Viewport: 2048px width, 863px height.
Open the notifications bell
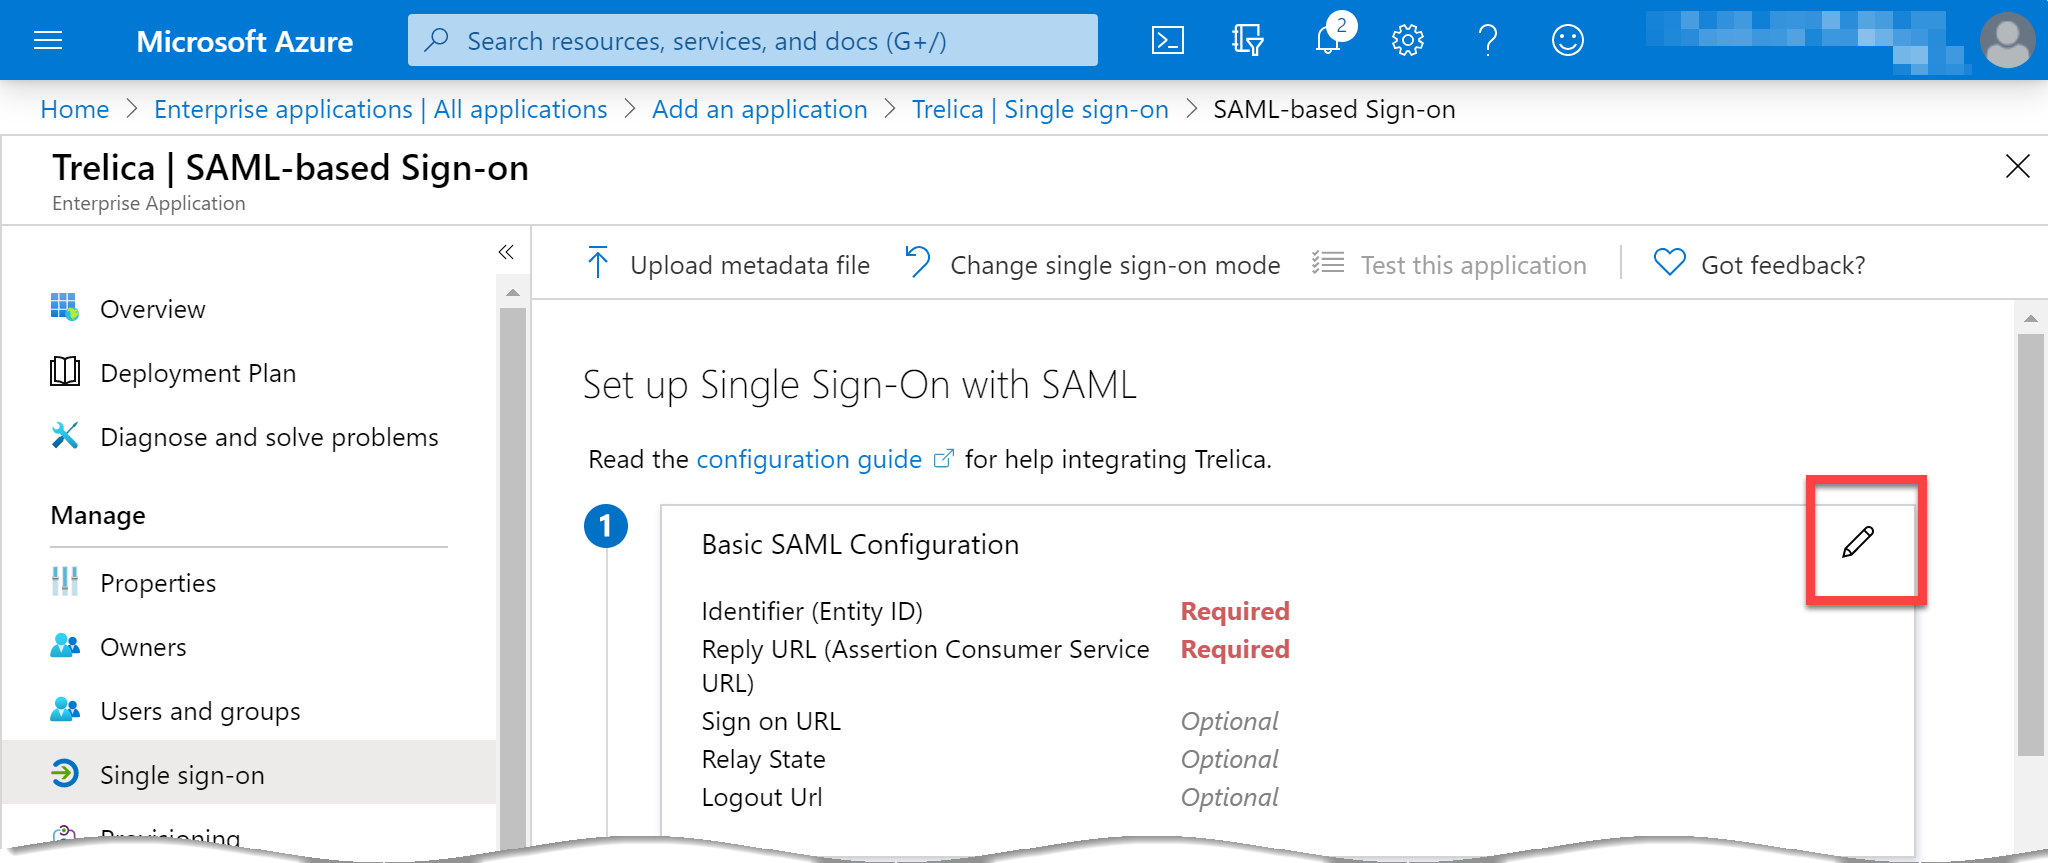[x=1328, y=40]
